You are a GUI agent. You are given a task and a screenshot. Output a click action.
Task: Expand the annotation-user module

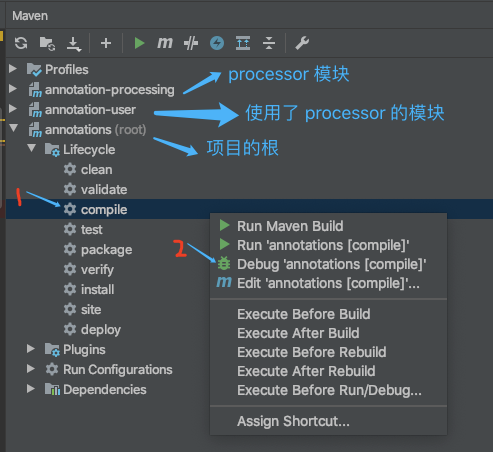tap(13, 109)
